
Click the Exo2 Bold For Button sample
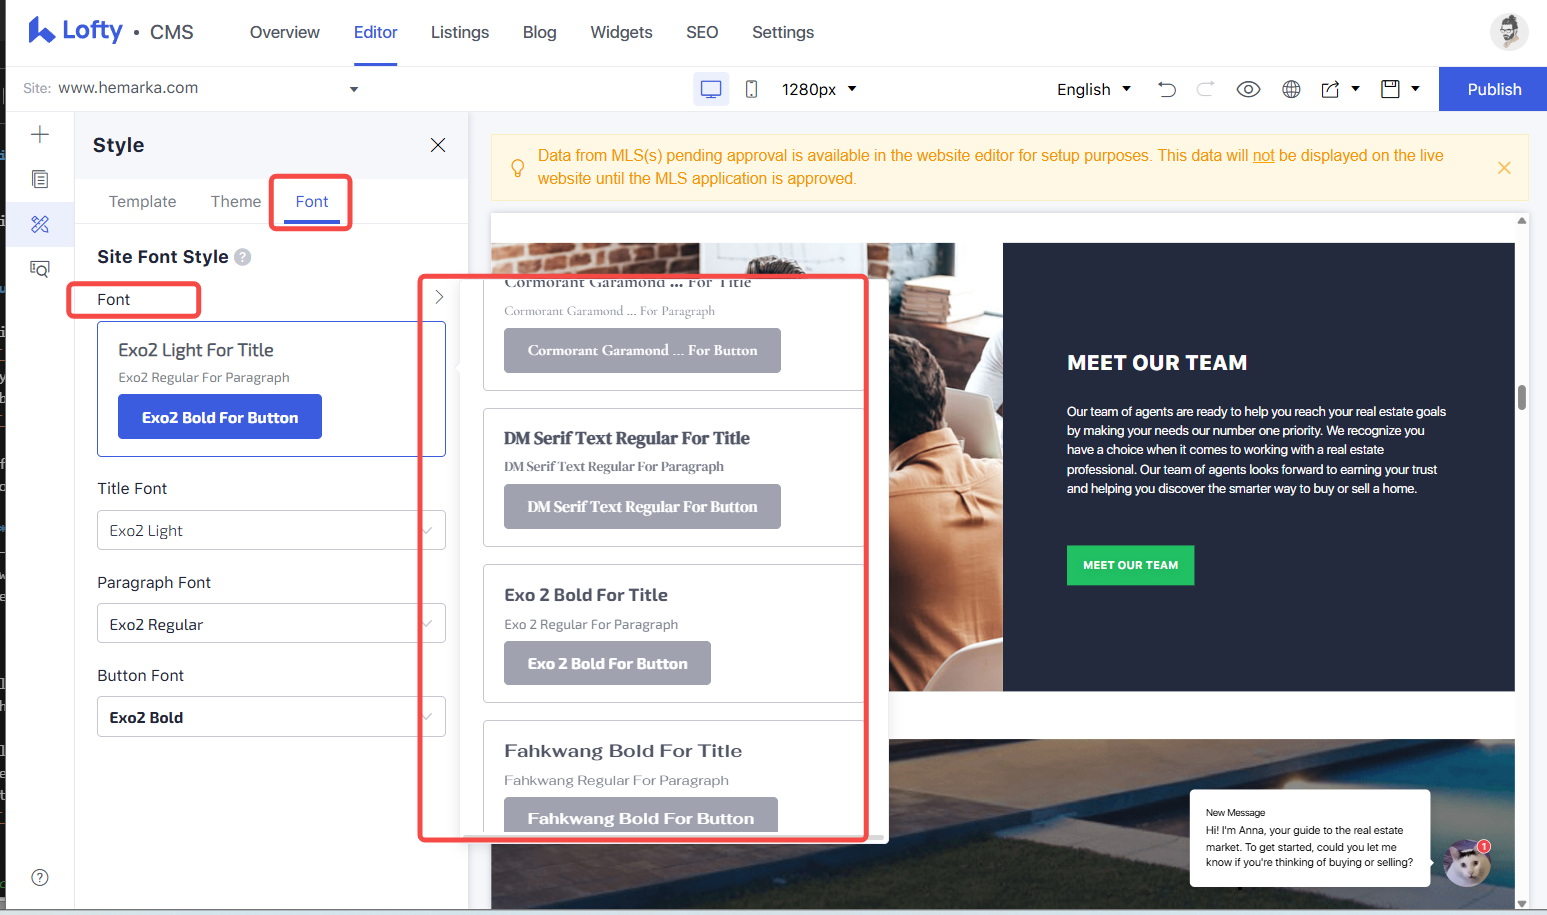pyautogui.click(x=220, y=417)
